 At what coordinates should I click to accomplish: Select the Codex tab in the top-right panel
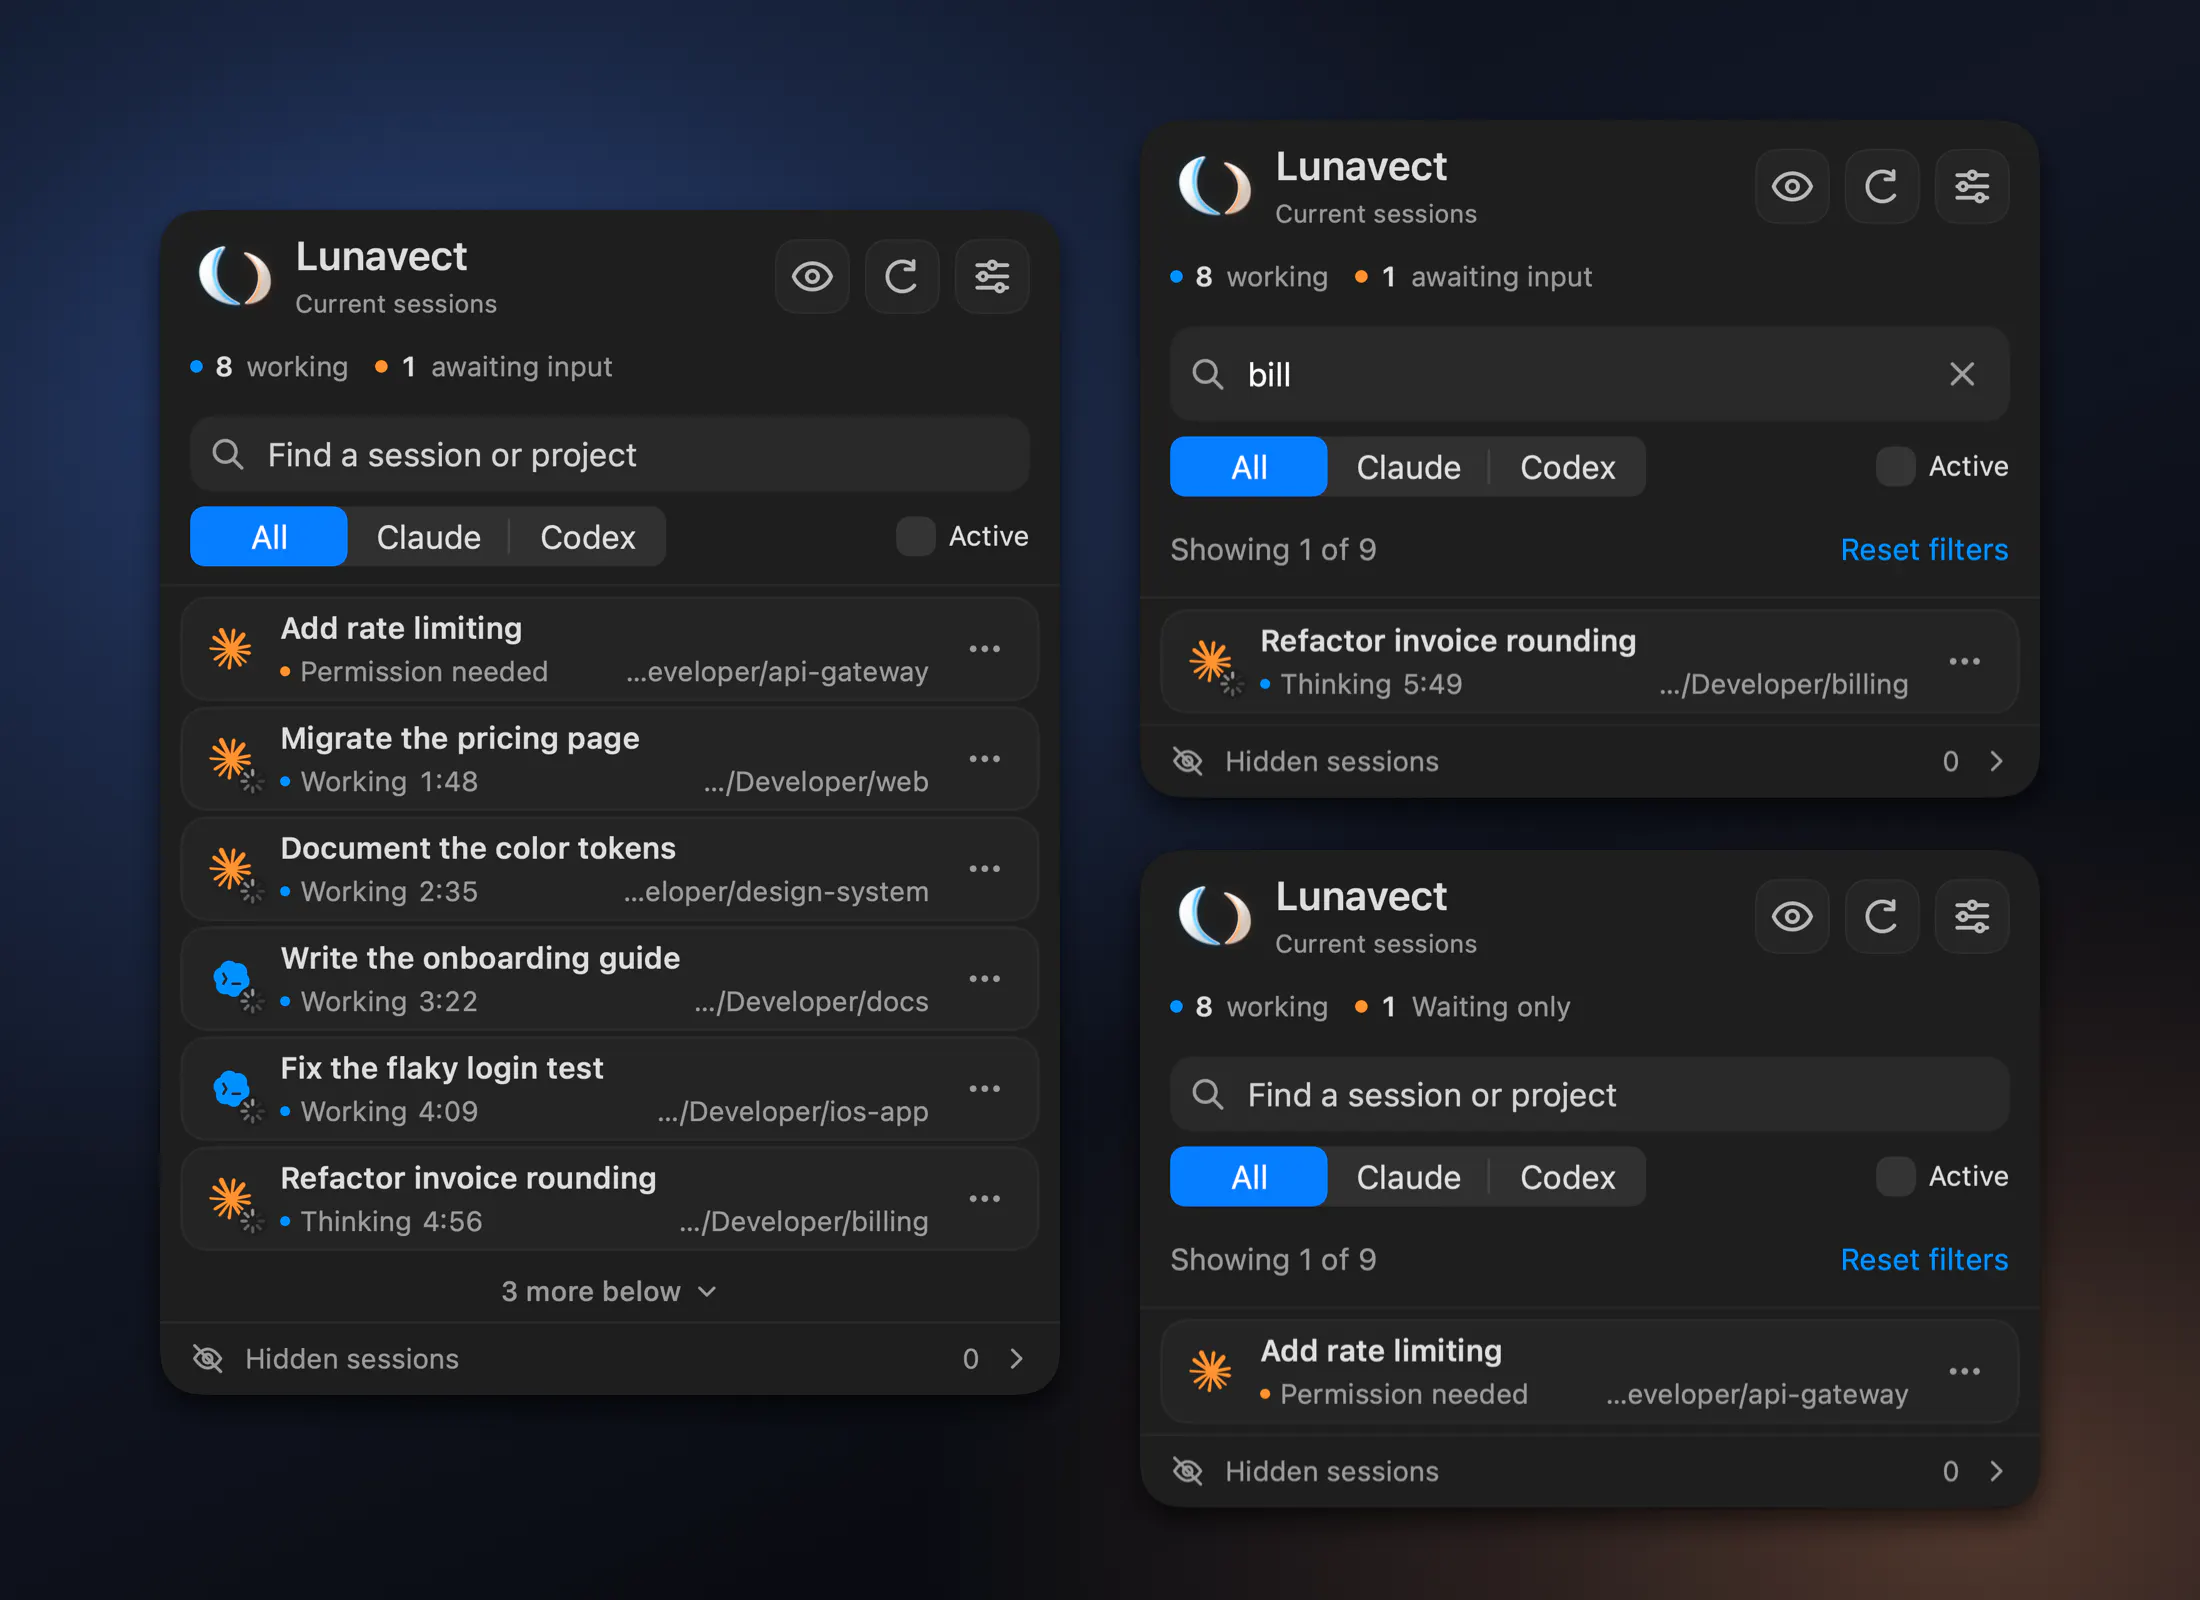tap(1568, 467)
